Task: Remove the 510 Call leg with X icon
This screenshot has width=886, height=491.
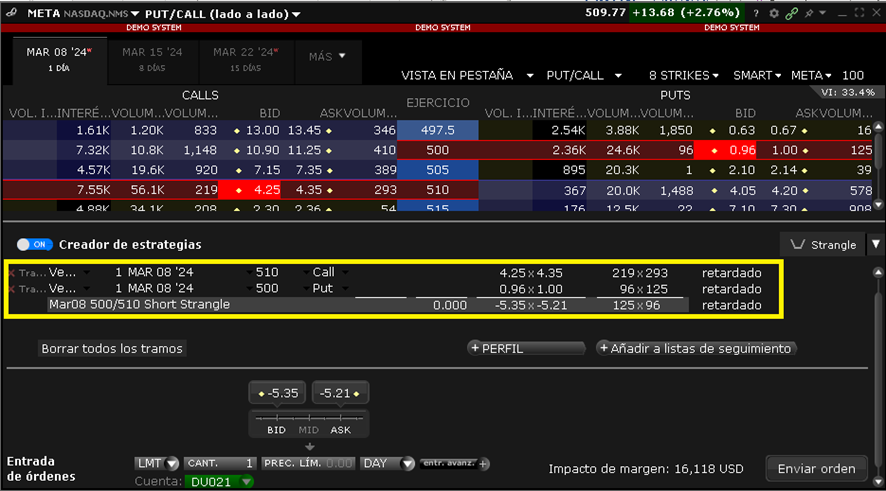Action: click(x=12, y=273)
